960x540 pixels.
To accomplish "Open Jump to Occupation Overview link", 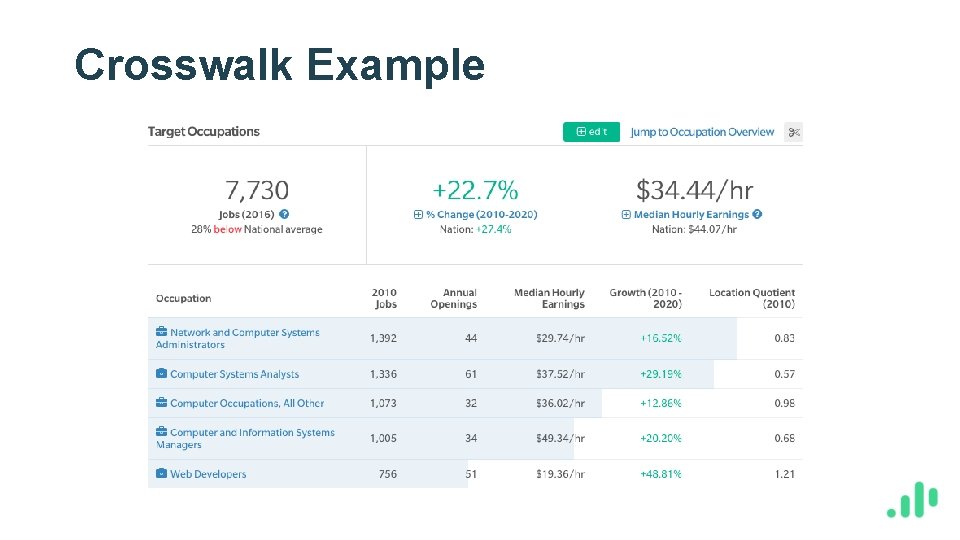I will 702,132.
